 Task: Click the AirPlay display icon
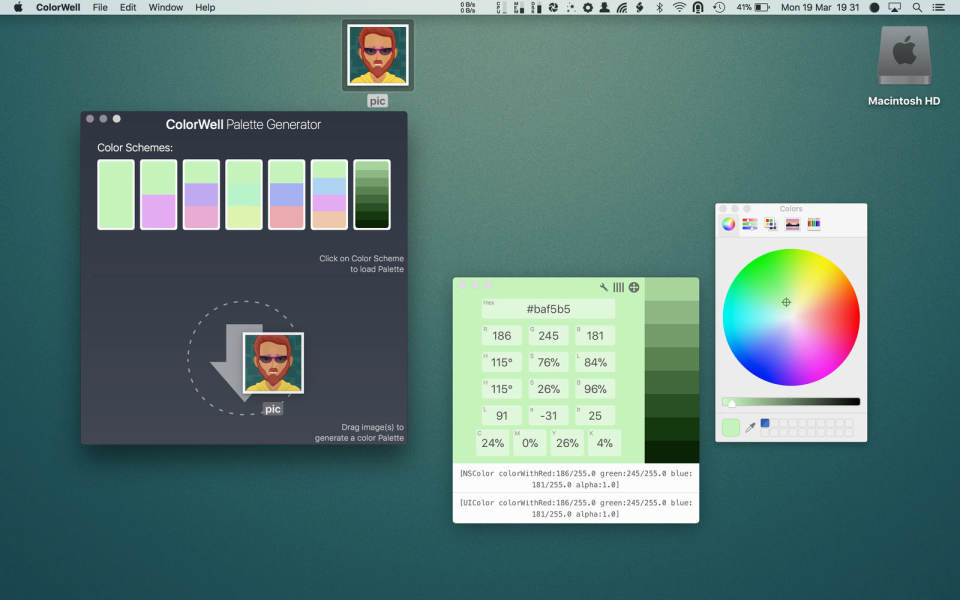click(x=894, y=7)
